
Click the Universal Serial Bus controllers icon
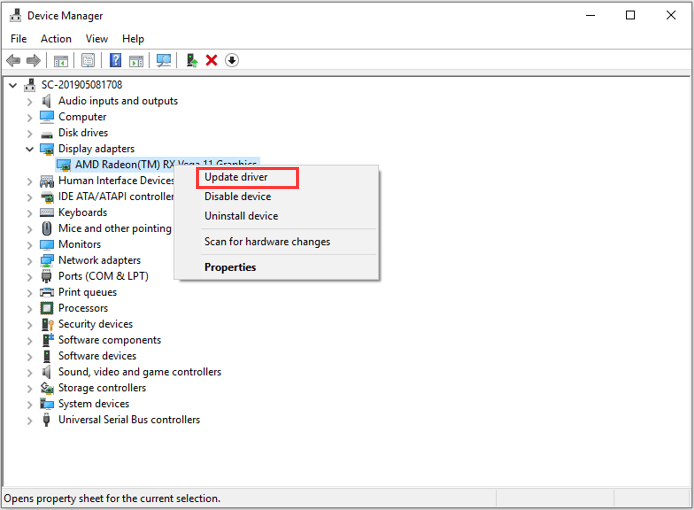(x=46, y=420)
